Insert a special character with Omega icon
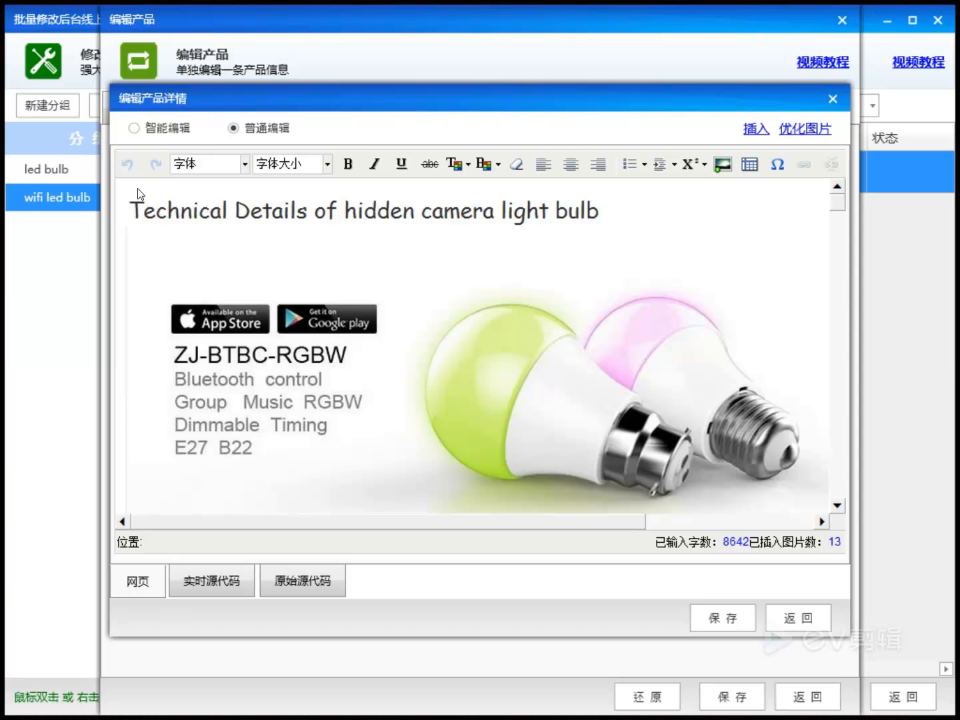Screen dimensions: 960x720 (x=777, y=164)
